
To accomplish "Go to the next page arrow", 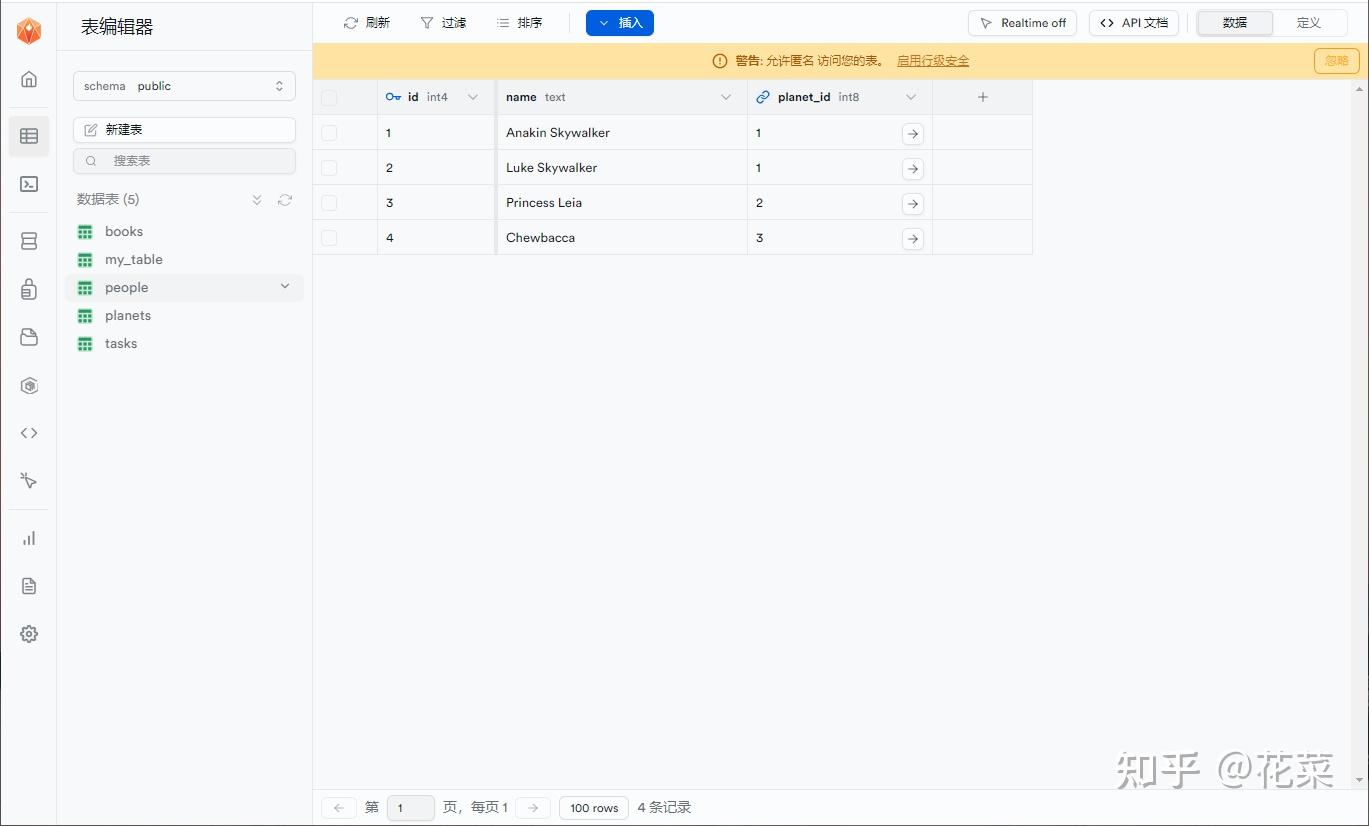I will [533, 808].
